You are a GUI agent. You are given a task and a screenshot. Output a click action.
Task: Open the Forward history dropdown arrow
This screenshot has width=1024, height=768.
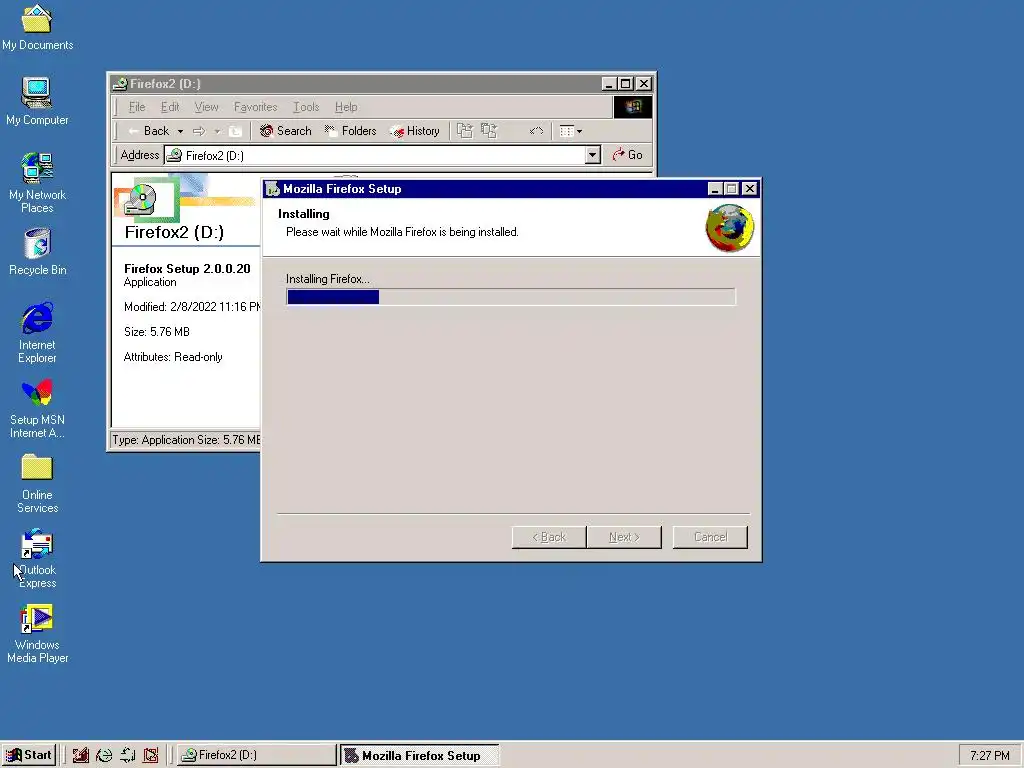(x=217, y=131)
